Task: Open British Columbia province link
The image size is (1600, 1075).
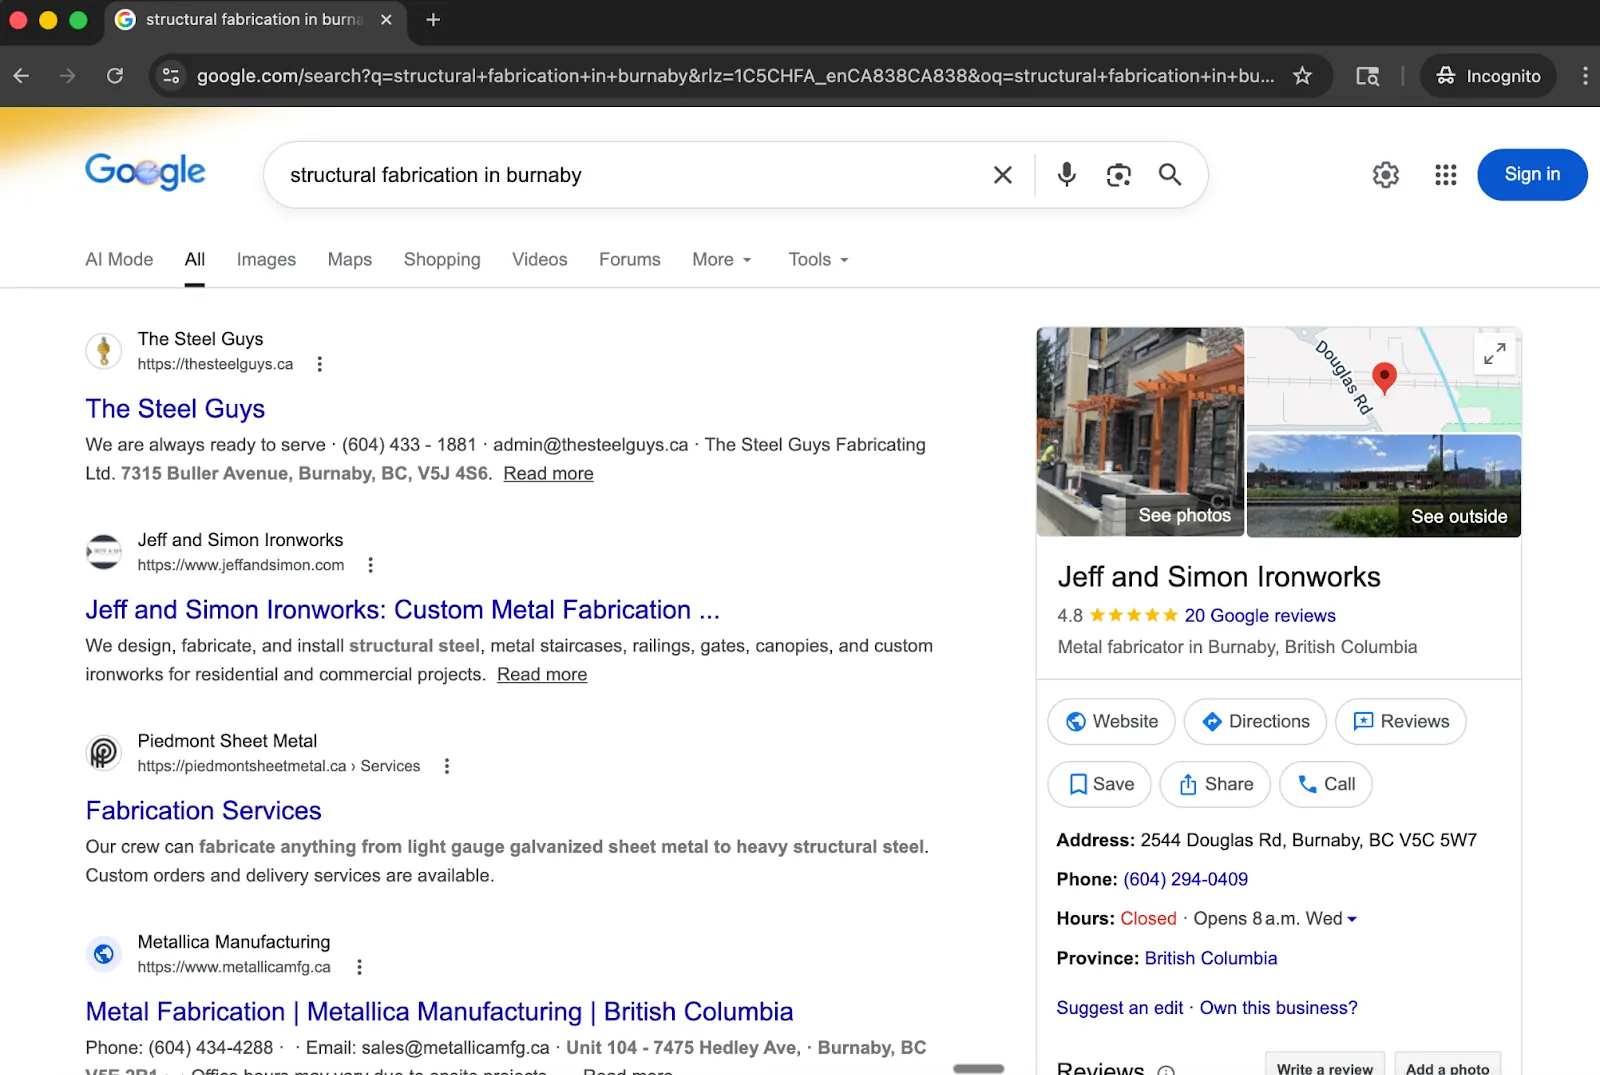Action: point(1211,959)
